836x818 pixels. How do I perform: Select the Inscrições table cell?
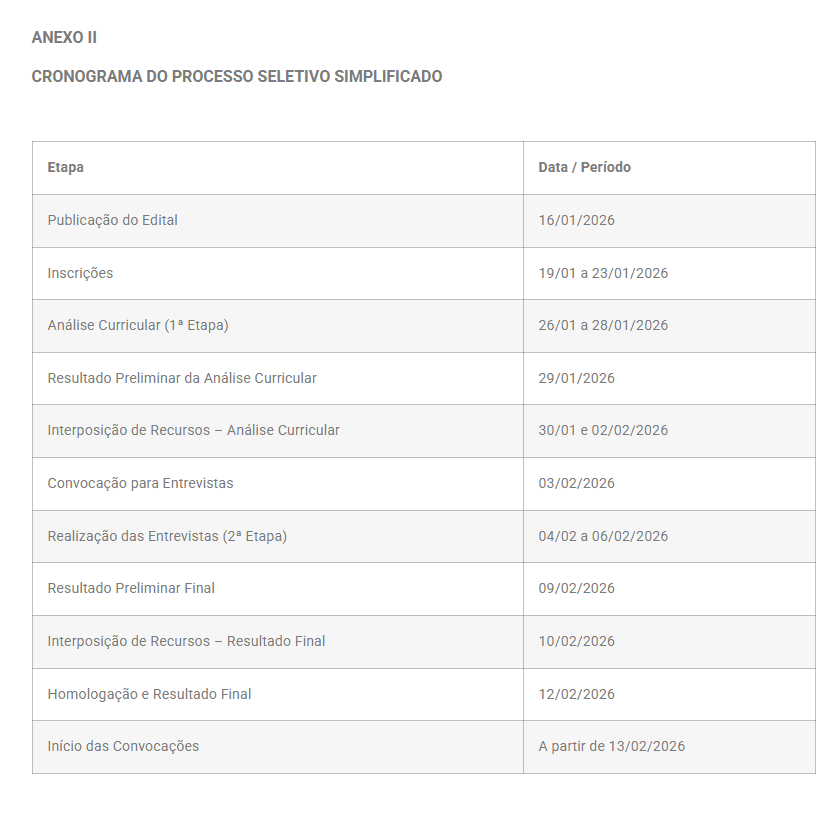278,274
